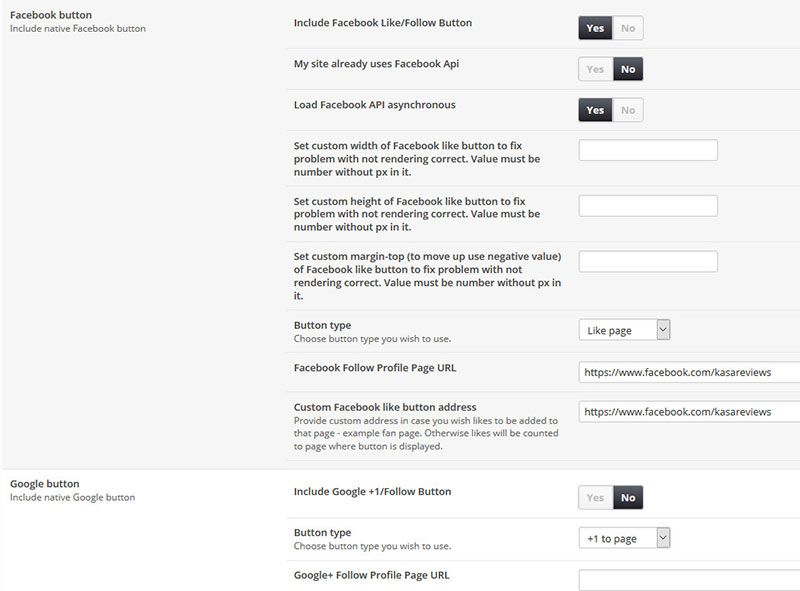The height and width of the screenshot is (591, 800).
Task: Set Include Facebook Like/Follow Button to Yes
Action: (x=595, y=28)
